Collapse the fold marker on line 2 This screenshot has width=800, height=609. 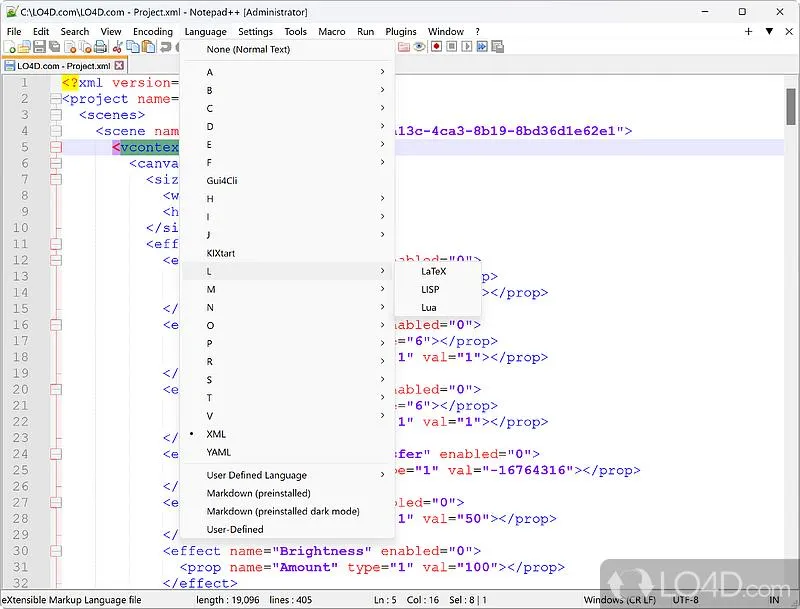coord(56,99)
